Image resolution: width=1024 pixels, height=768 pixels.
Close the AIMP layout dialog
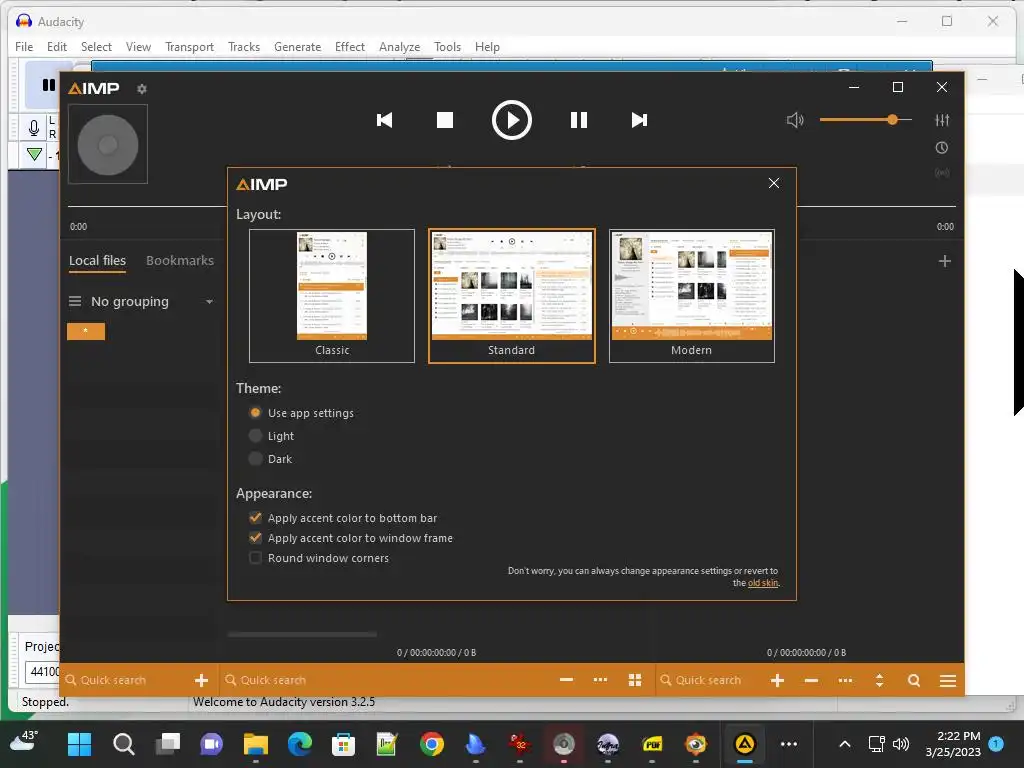(x=774, y=183)
